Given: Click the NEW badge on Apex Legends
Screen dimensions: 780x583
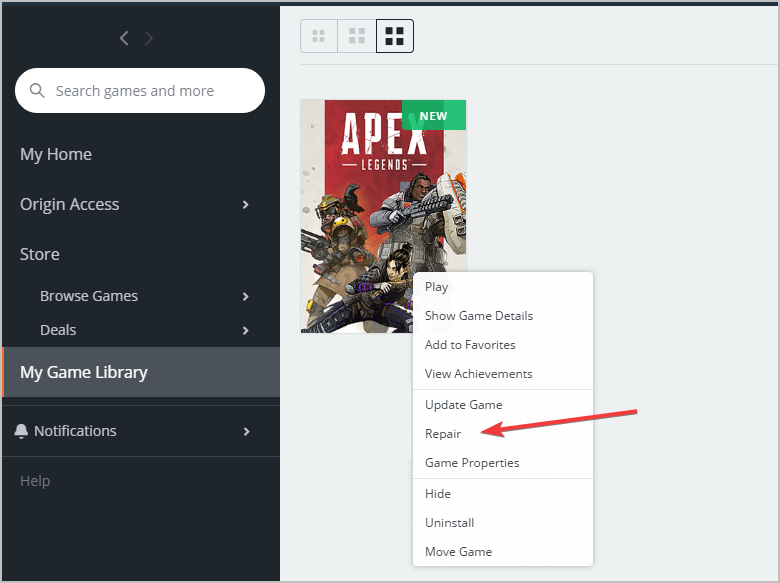Looking at the screenshot, I should (434, 115).
